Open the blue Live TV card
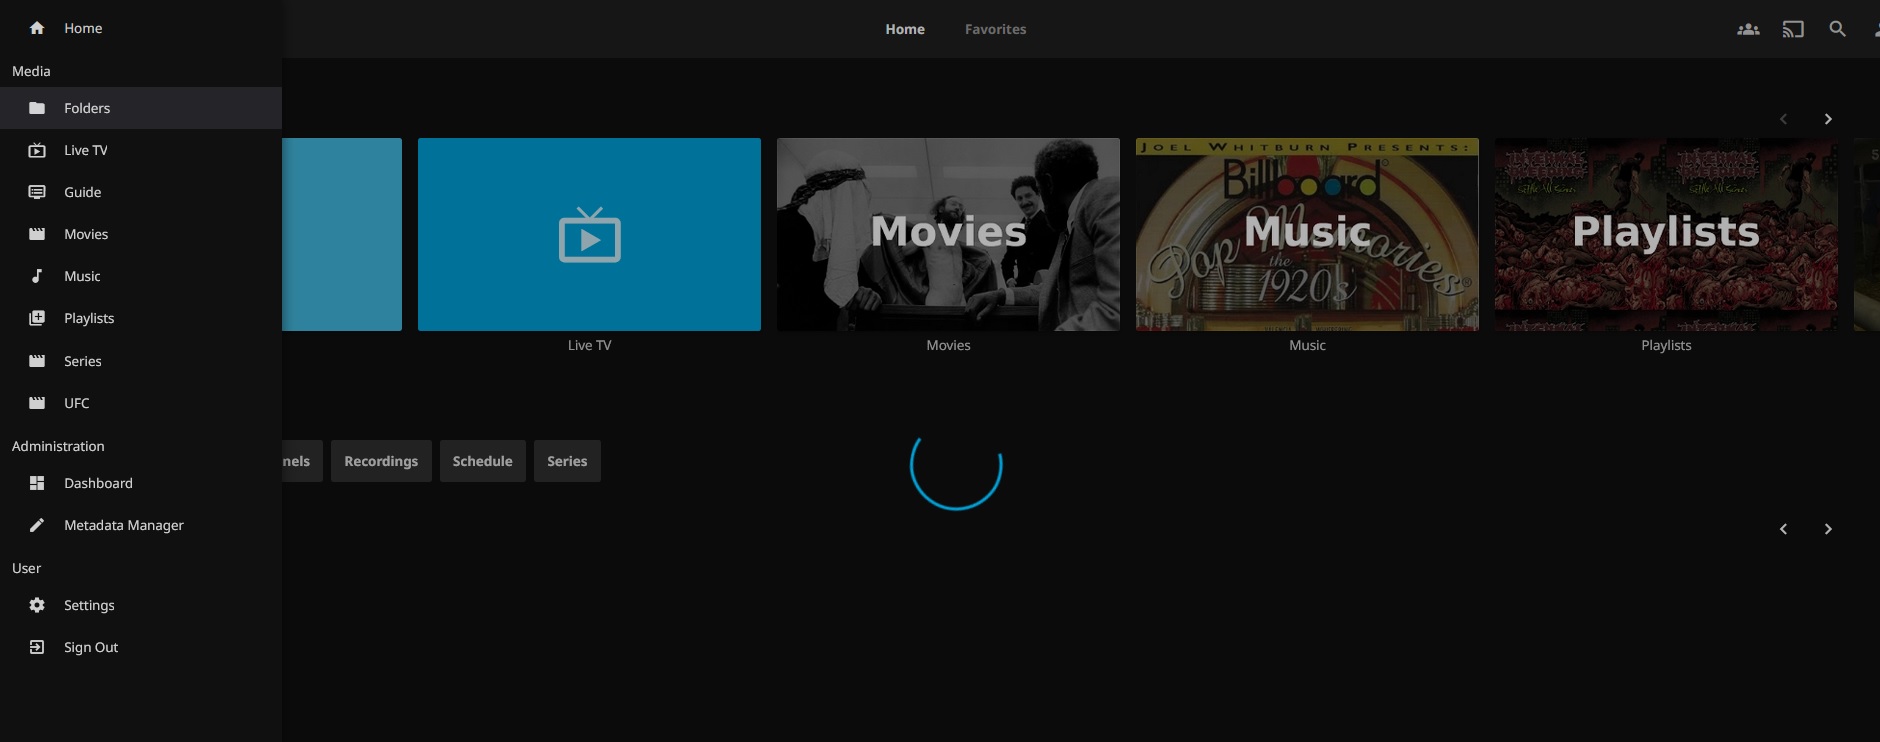The image size is (1880, 742). (x=589, y=234)
